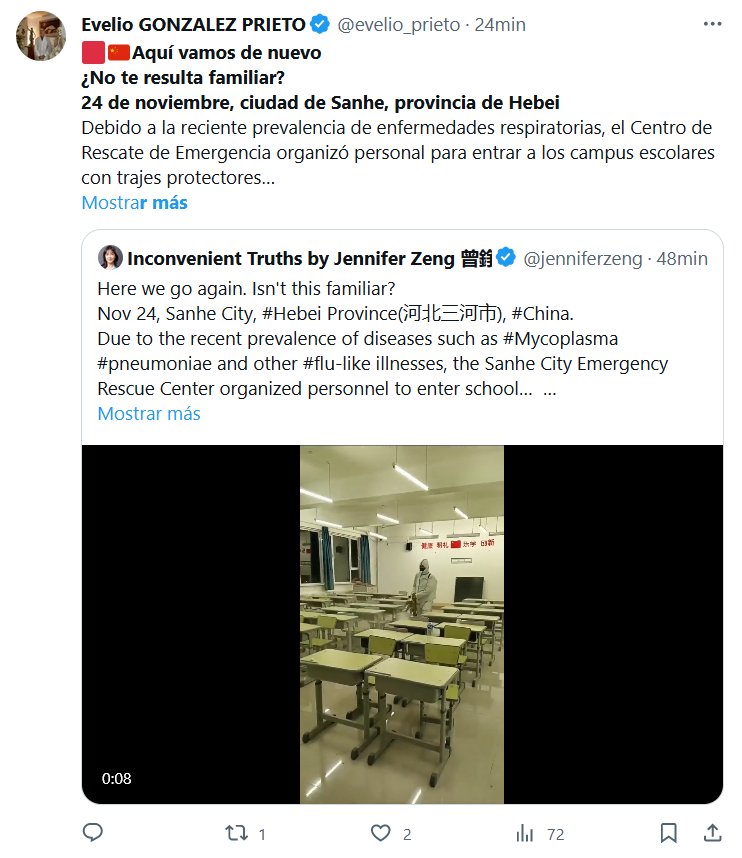Click Jennifer Zeng's verified badge
The width and height of the screenshot is (742, 858).
click(x=506, y=257)
